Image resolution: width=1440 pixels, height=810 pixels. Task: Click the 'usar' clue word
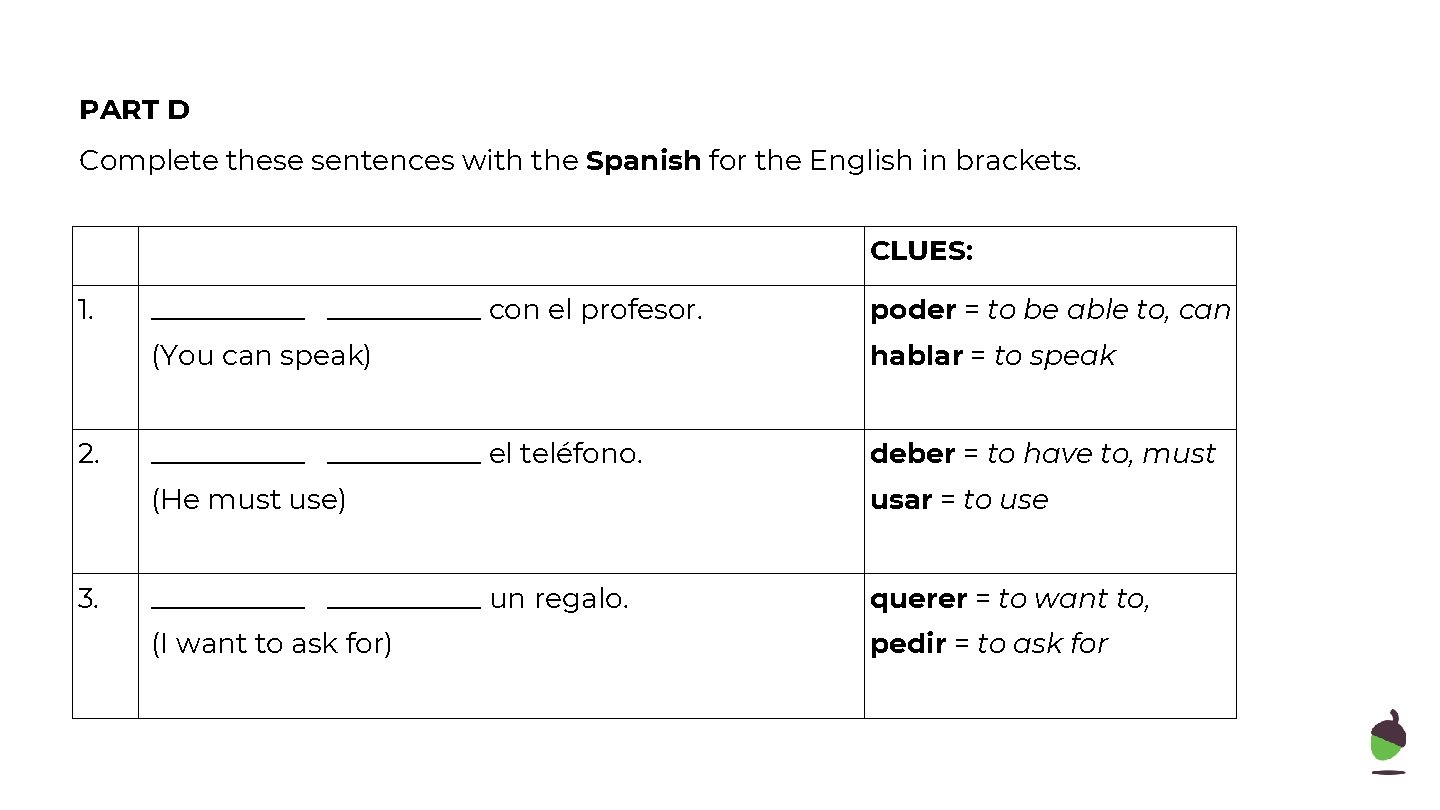[x=901, y=500]
